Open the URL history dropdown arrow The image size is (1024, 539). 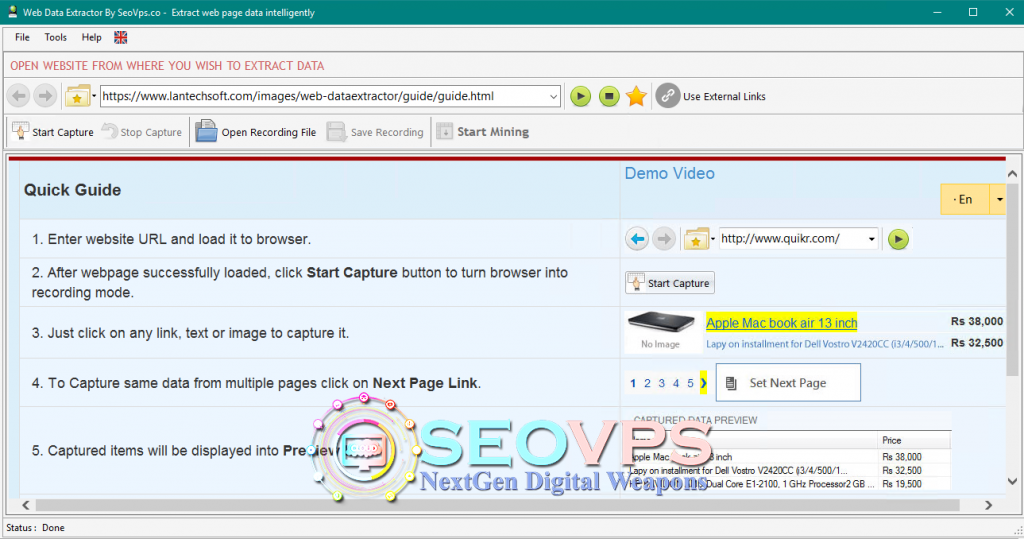pyautogui.click(x=554, y=96)
